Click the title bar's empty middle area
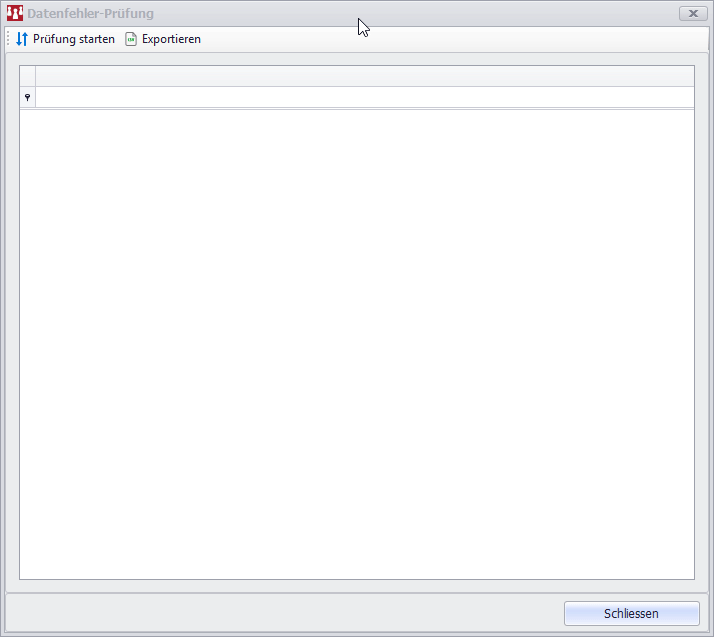 point(450,14)
